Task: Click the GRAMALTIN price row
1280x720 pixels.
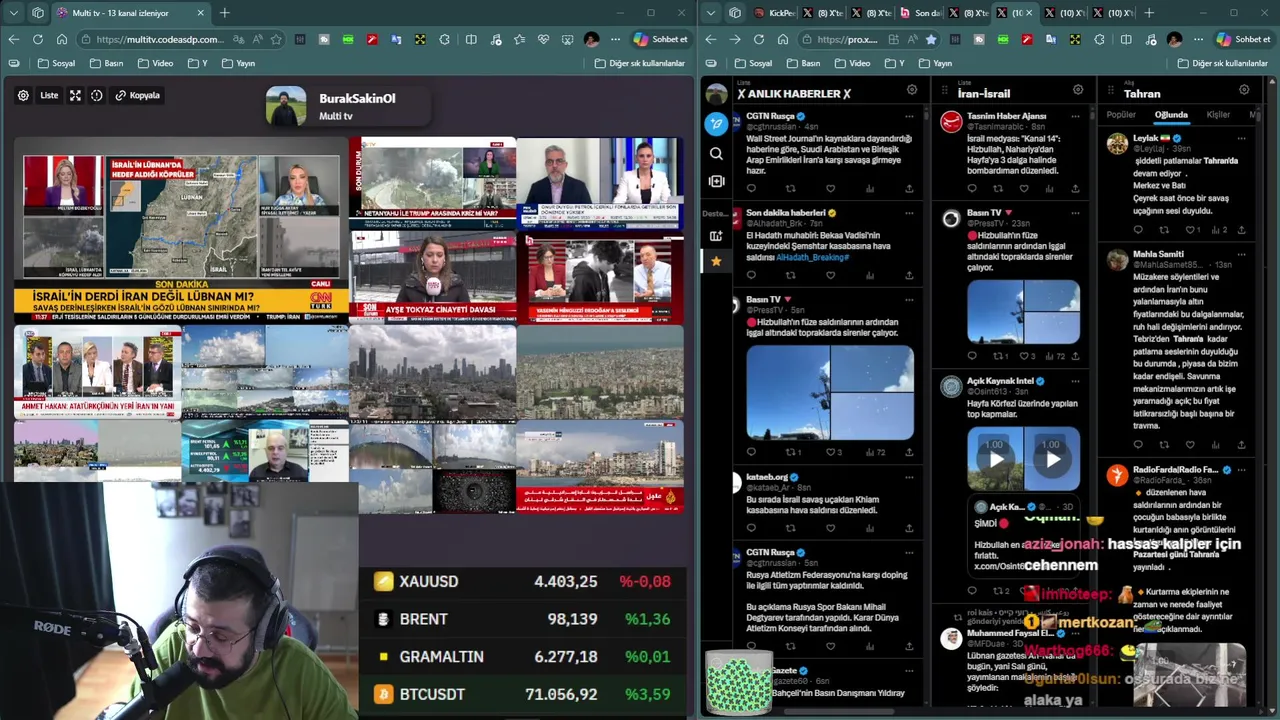Action: (x=524, y=657)
